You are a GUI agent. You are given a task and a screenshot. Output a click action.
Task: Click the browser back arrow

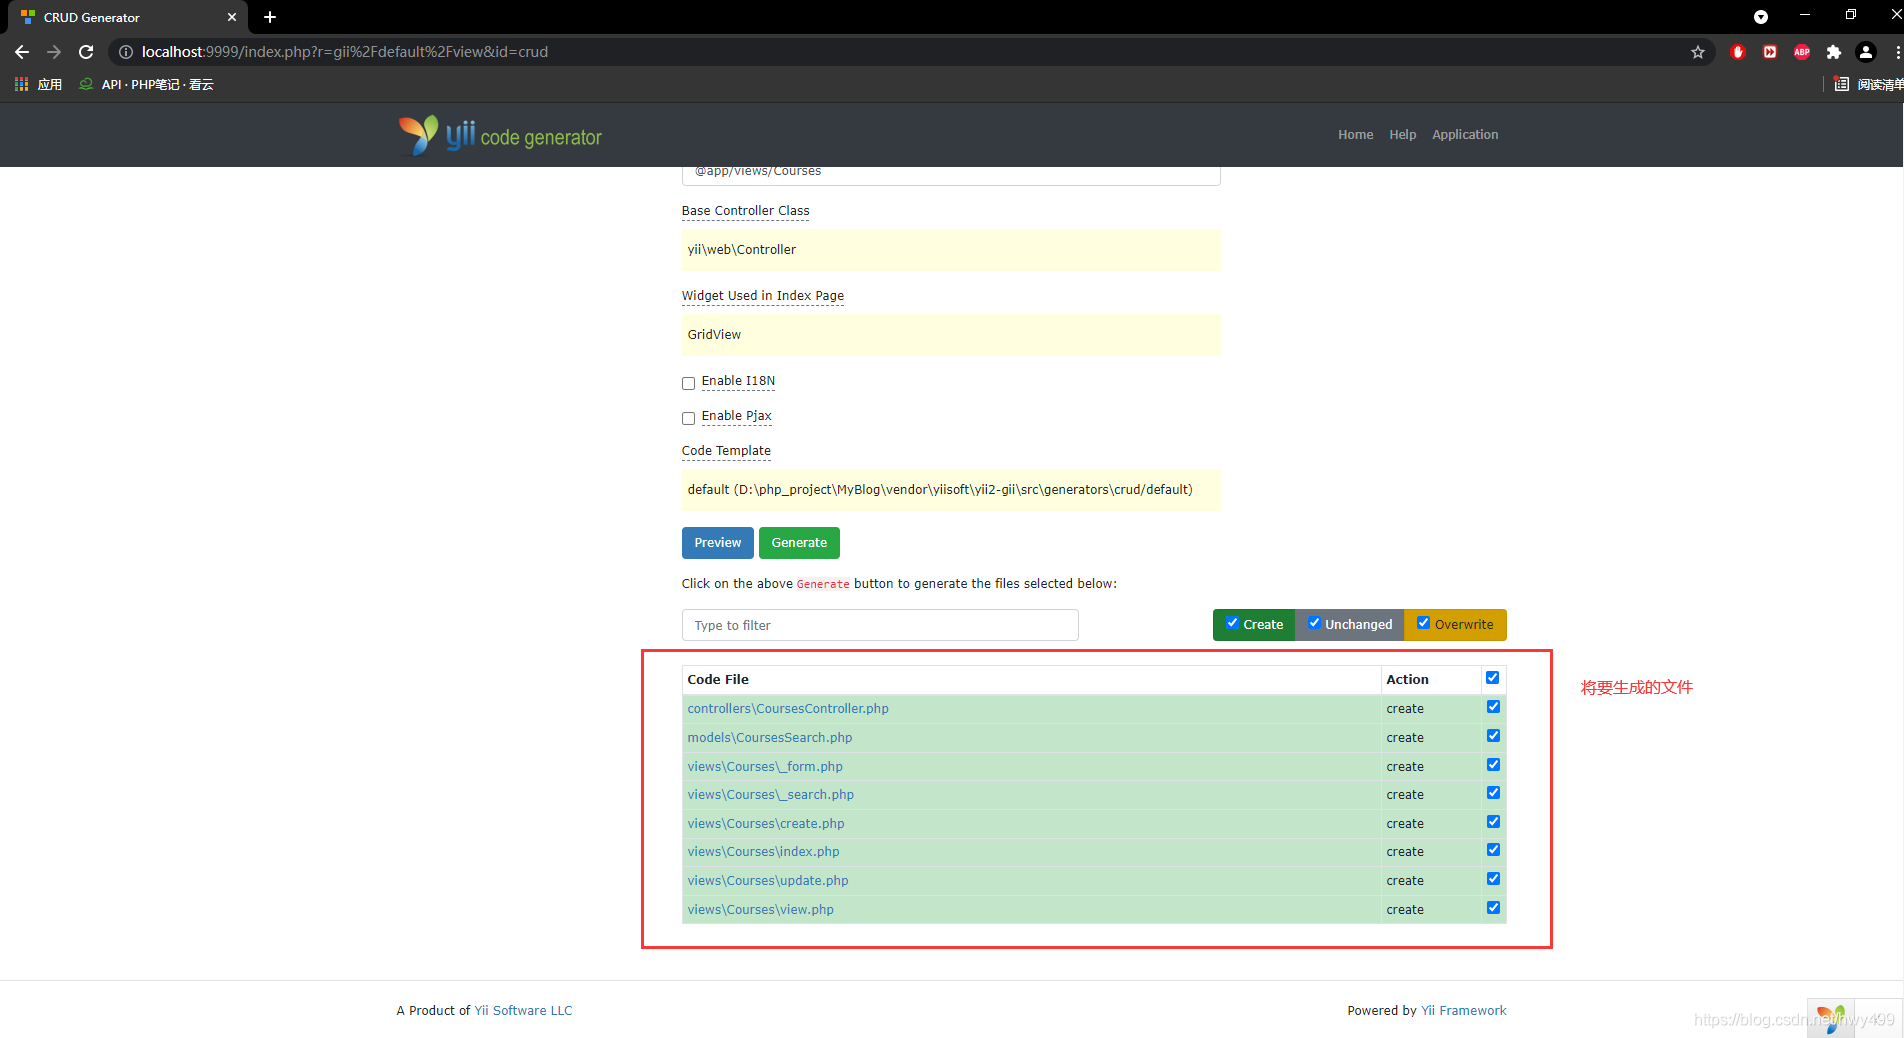click(22, 52)
